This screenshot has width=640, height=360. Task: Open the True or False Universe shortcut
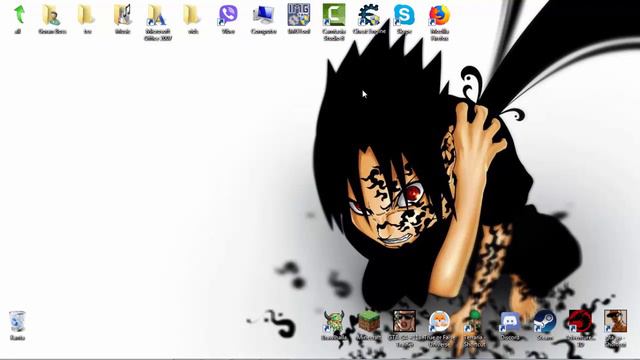(439, 322)
